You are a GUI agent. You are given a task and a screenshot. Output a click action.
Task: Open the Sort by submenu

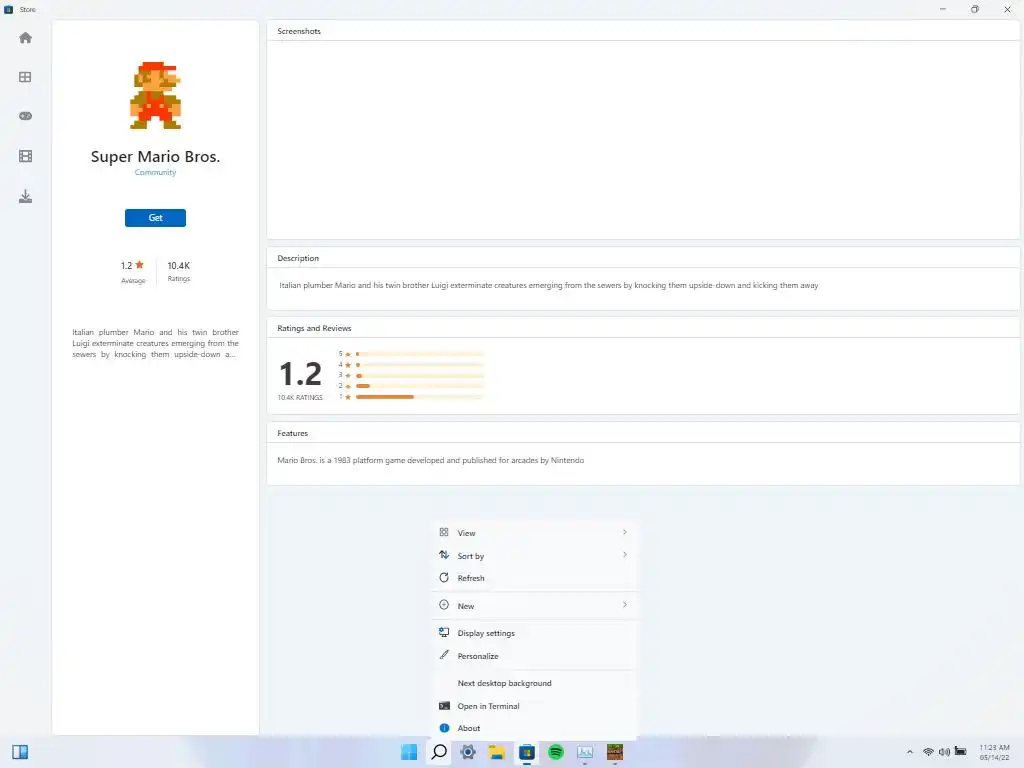click(534, 556)
